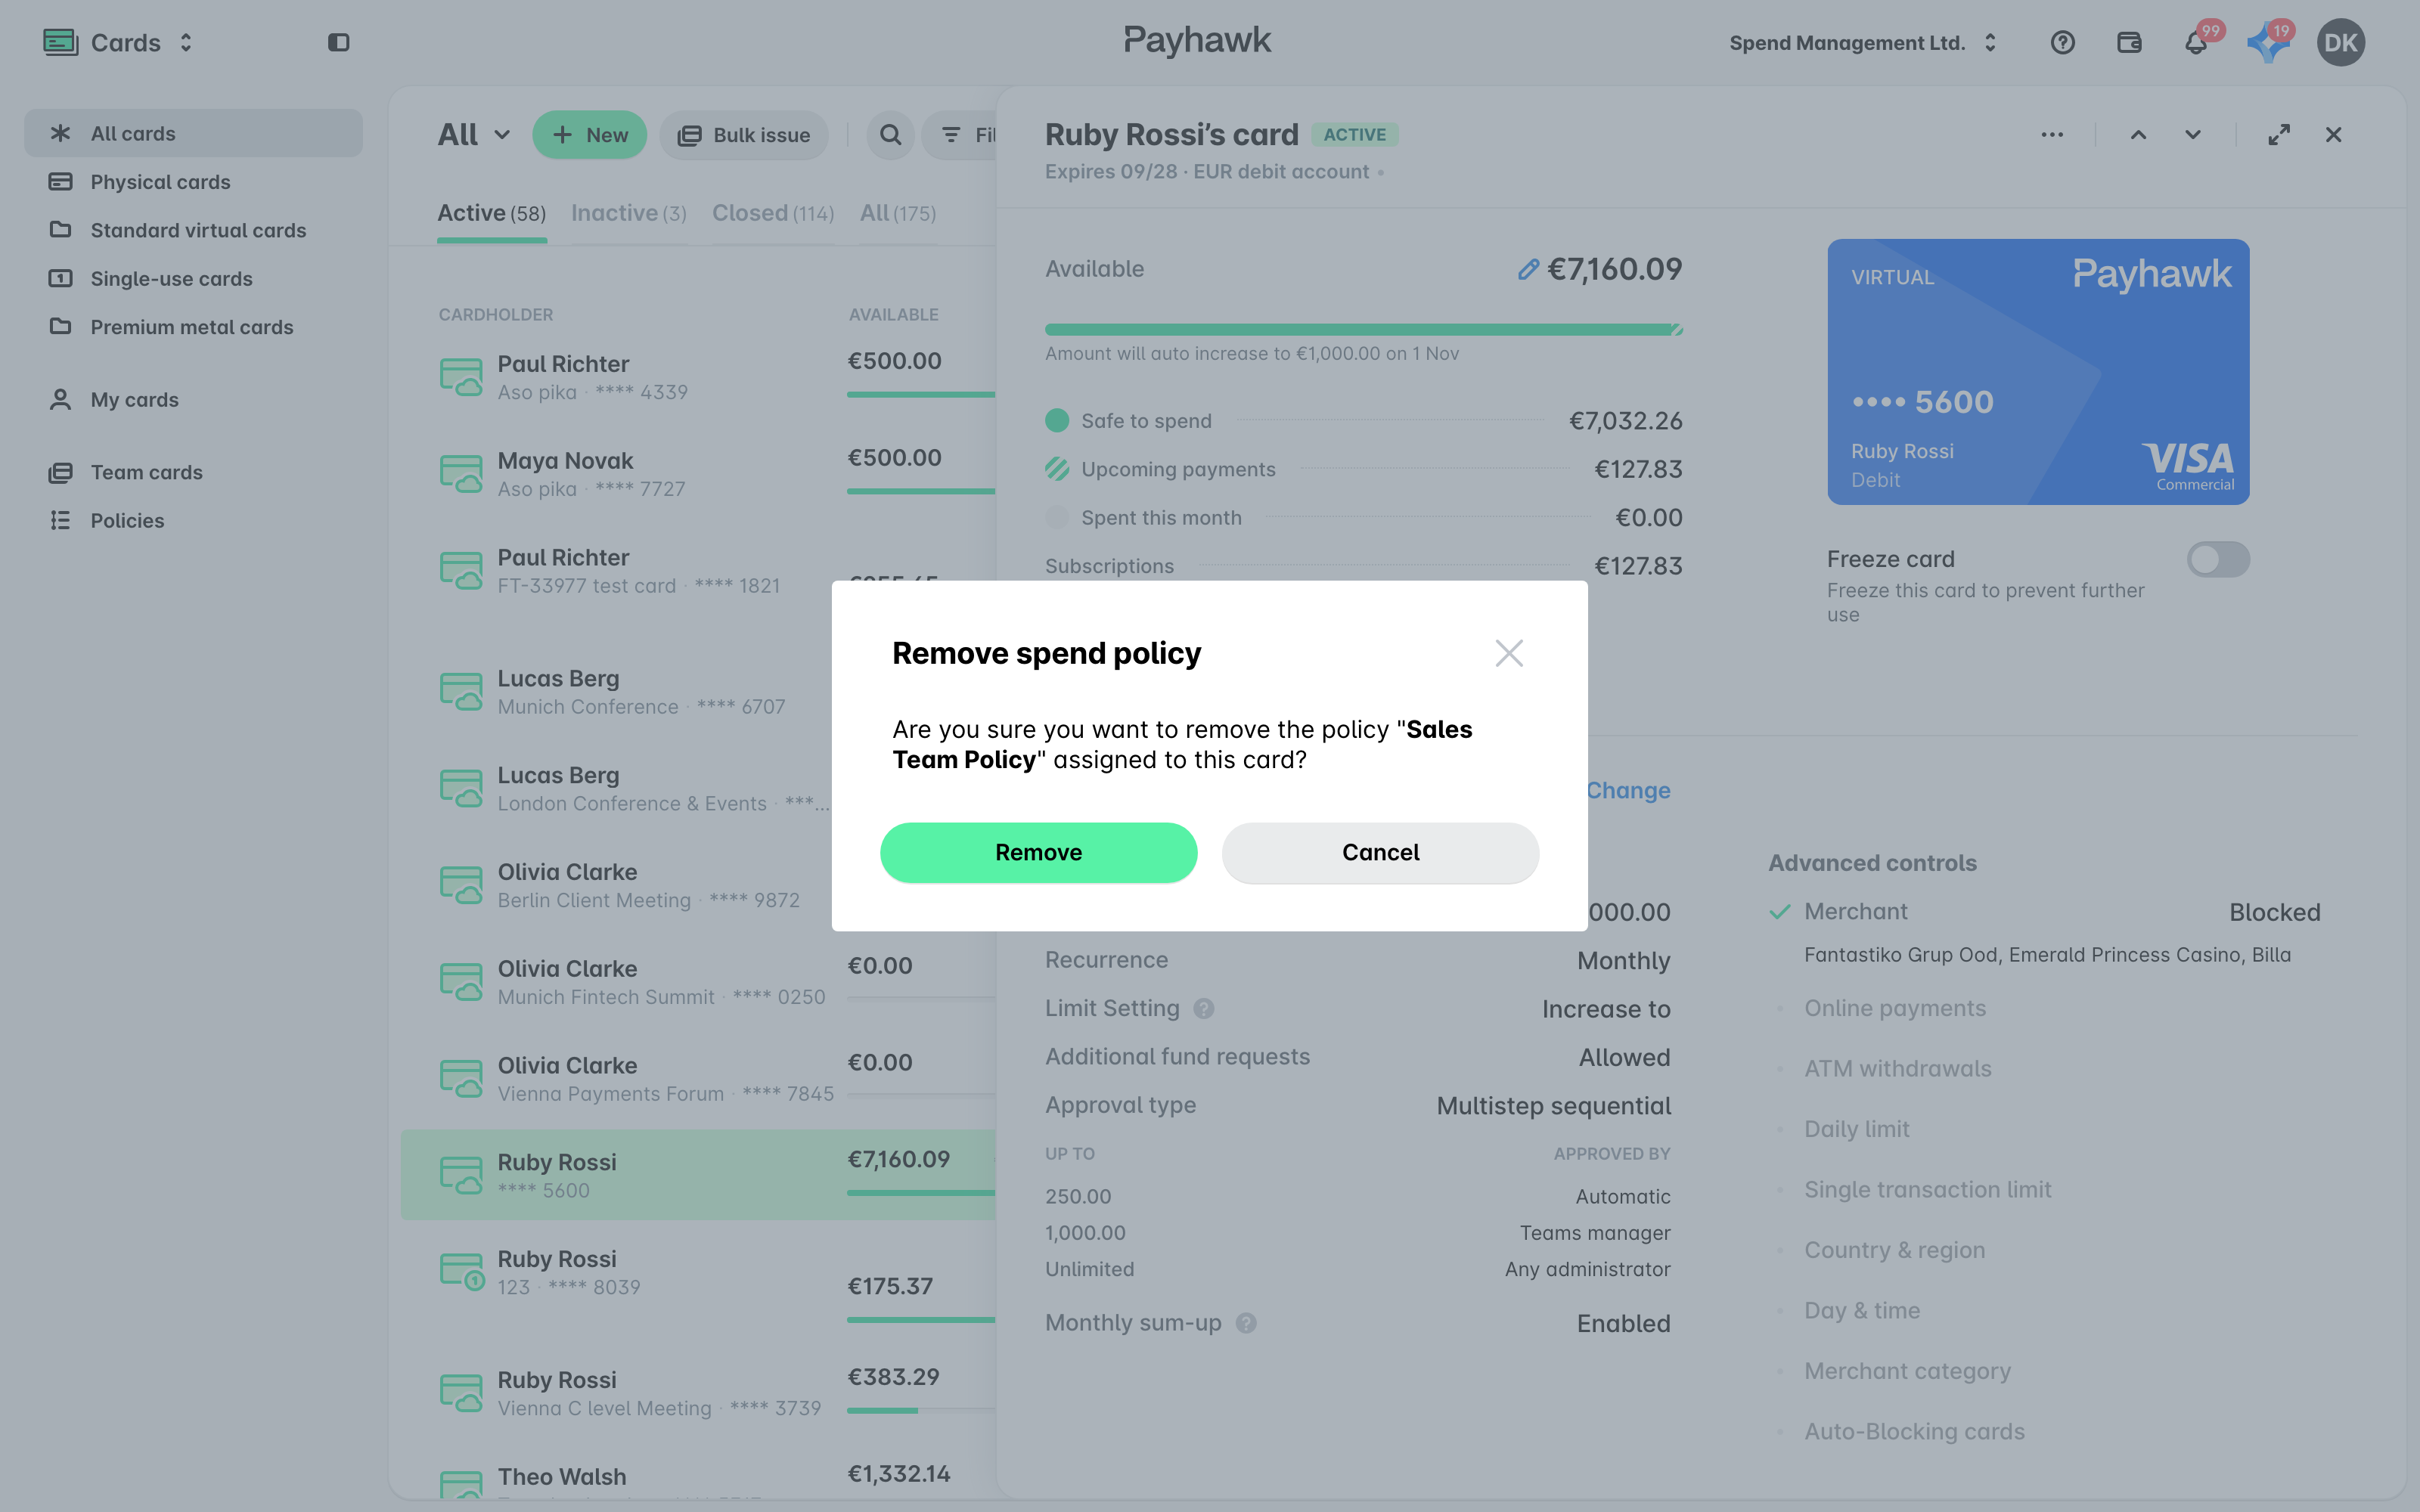Screen dimensions: 2420x1512
Task: Confirm with the Remove button
Action: [x=1038, y=852]
